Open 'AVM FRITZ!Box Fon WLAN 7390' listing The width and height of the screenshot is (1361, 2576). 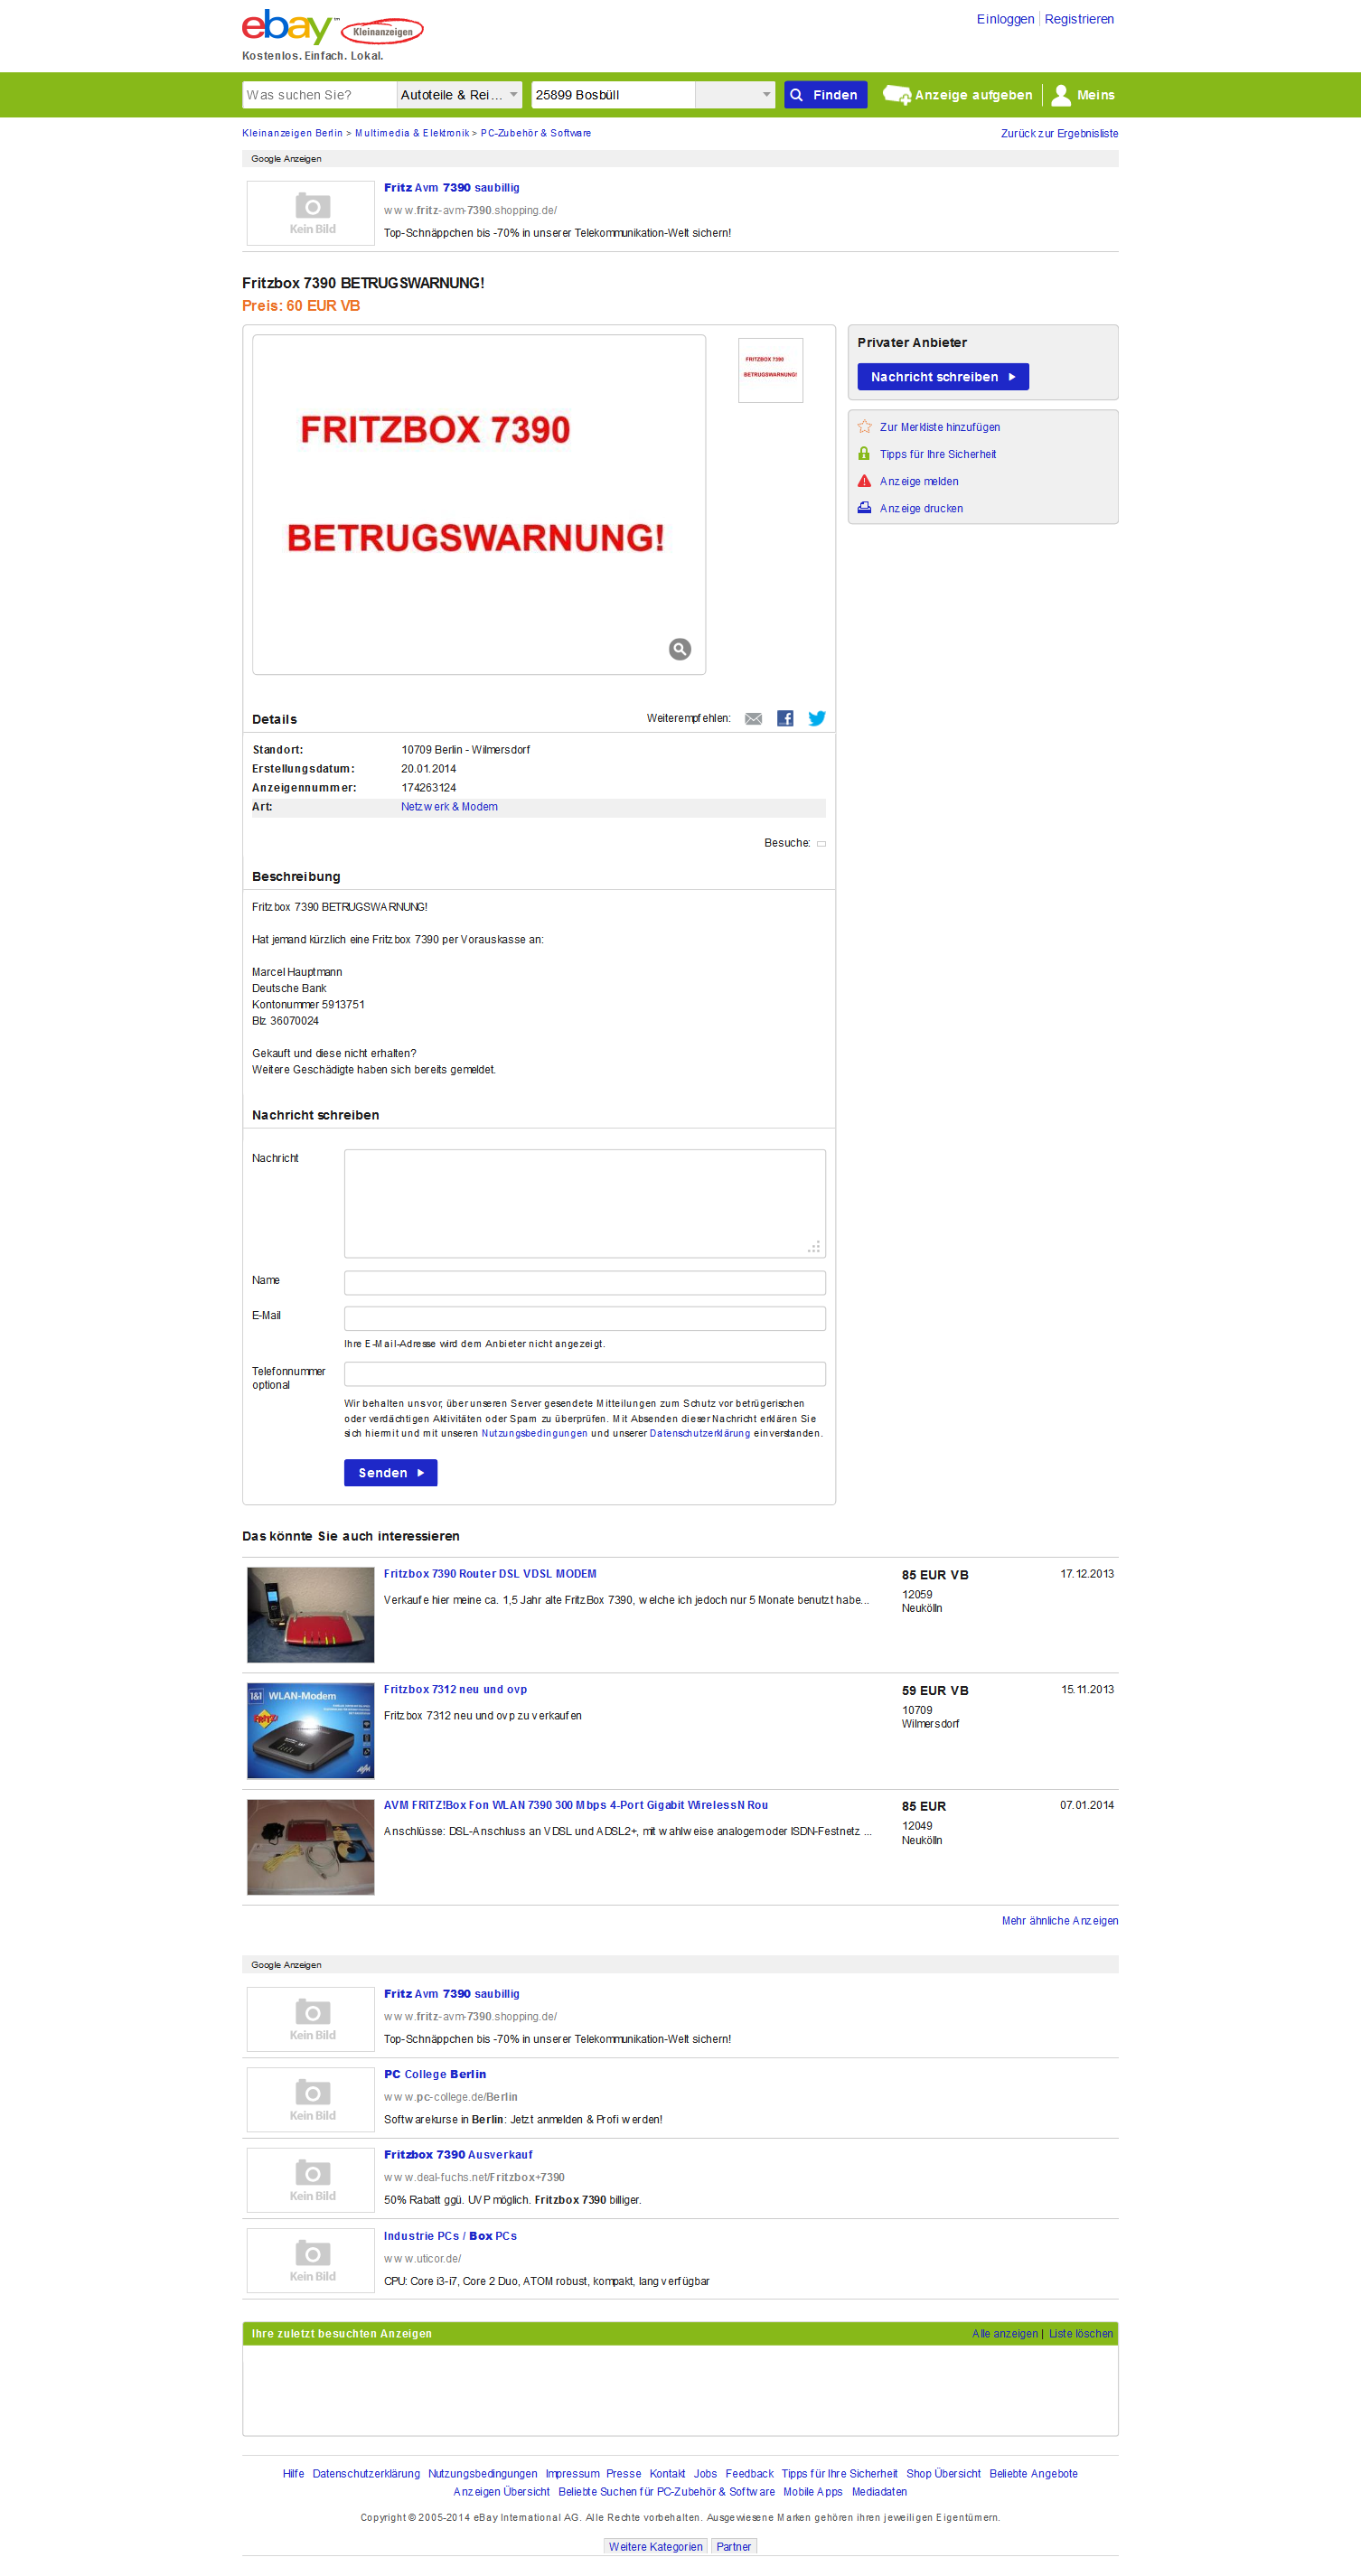point(576,1806)
